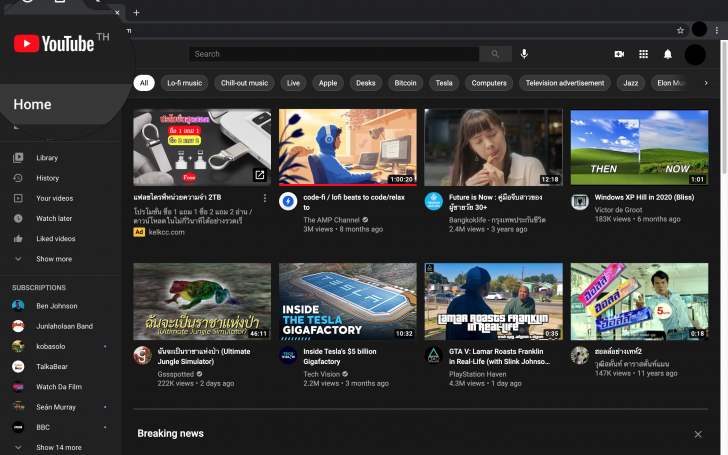Open the browser three-dot menu
728x455 pixels.
click(x=717, y=30)
